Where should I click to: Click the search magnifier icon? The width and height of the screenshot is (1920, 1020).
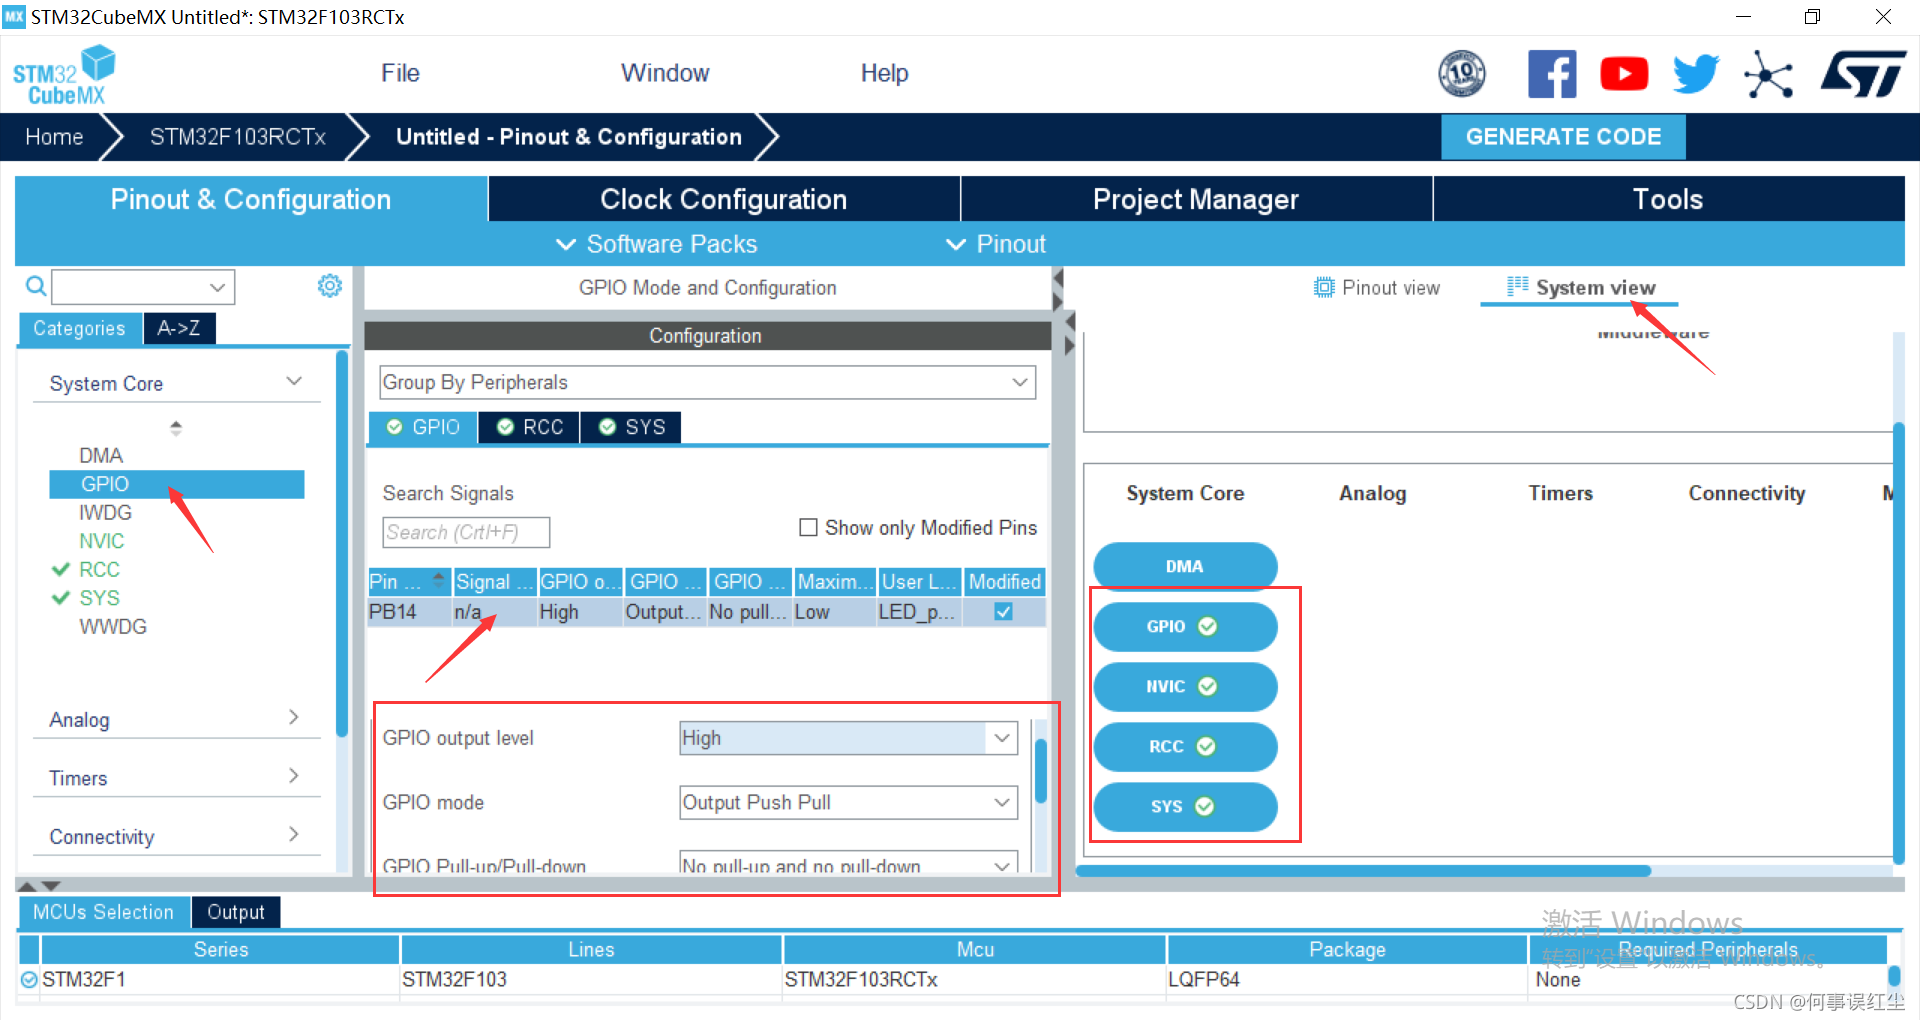pyautogui.click(x=36, y=287)
